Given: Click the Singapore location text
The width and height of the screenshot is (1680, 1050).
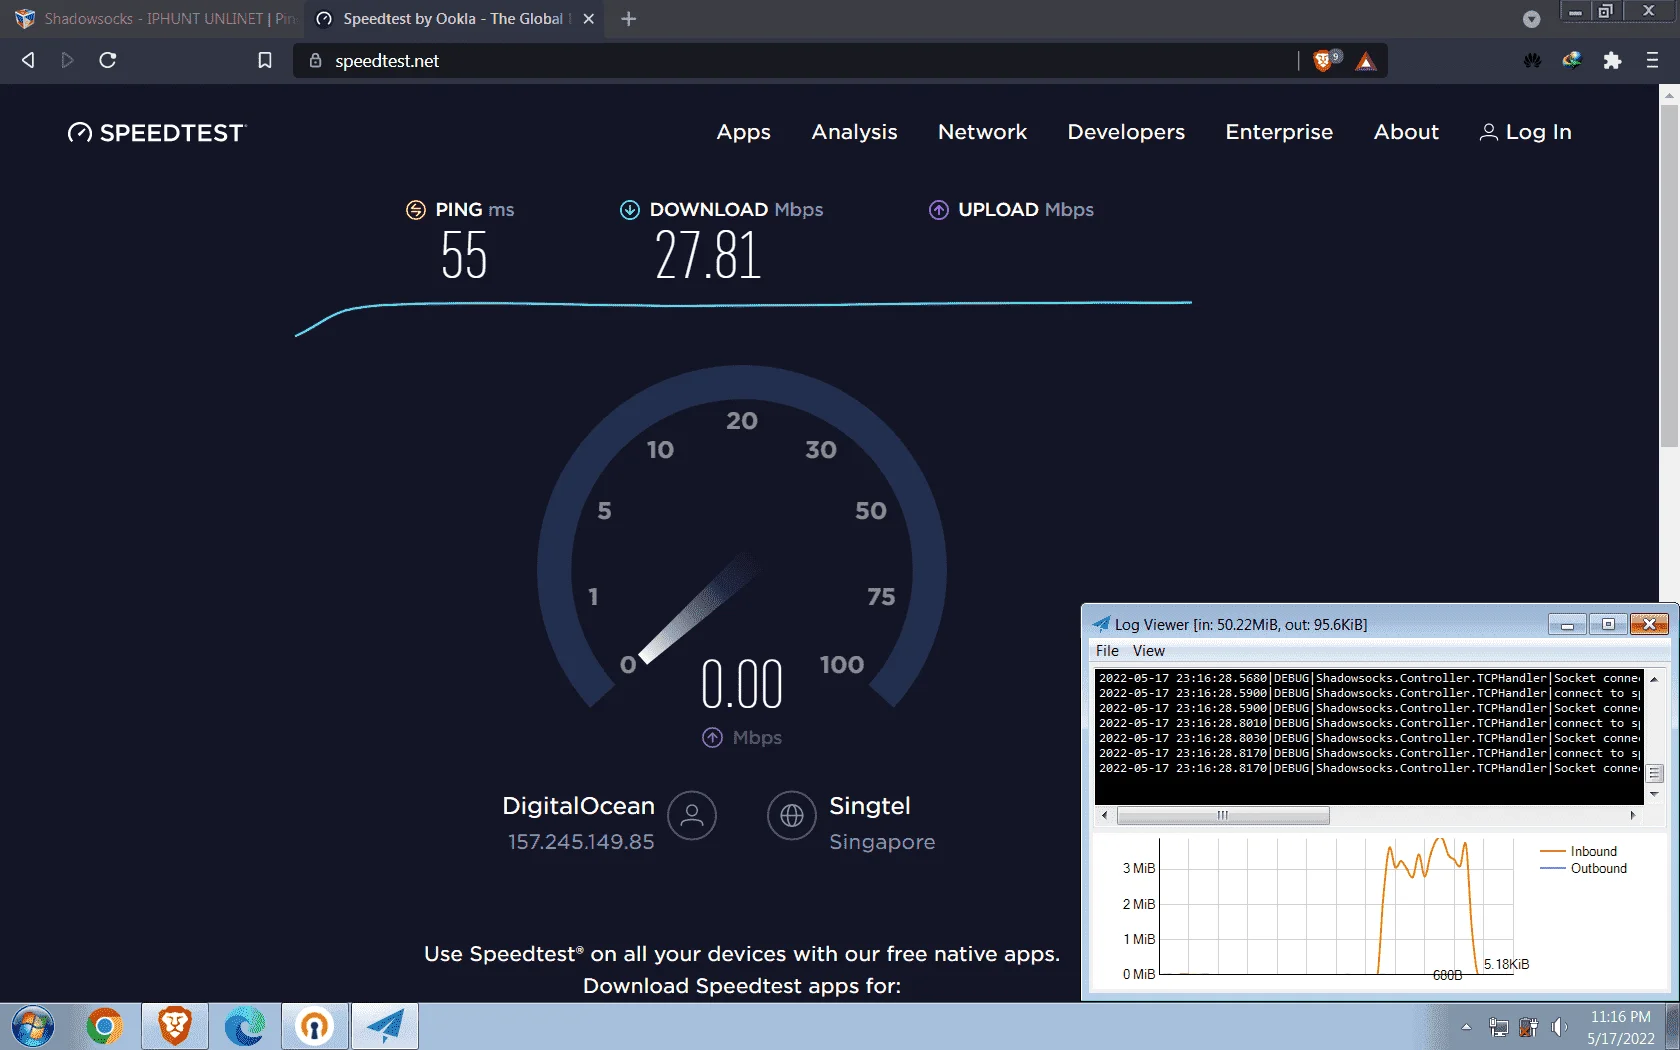Looking at the screenshot, I should pyautogui.click(x=882, y=842).
